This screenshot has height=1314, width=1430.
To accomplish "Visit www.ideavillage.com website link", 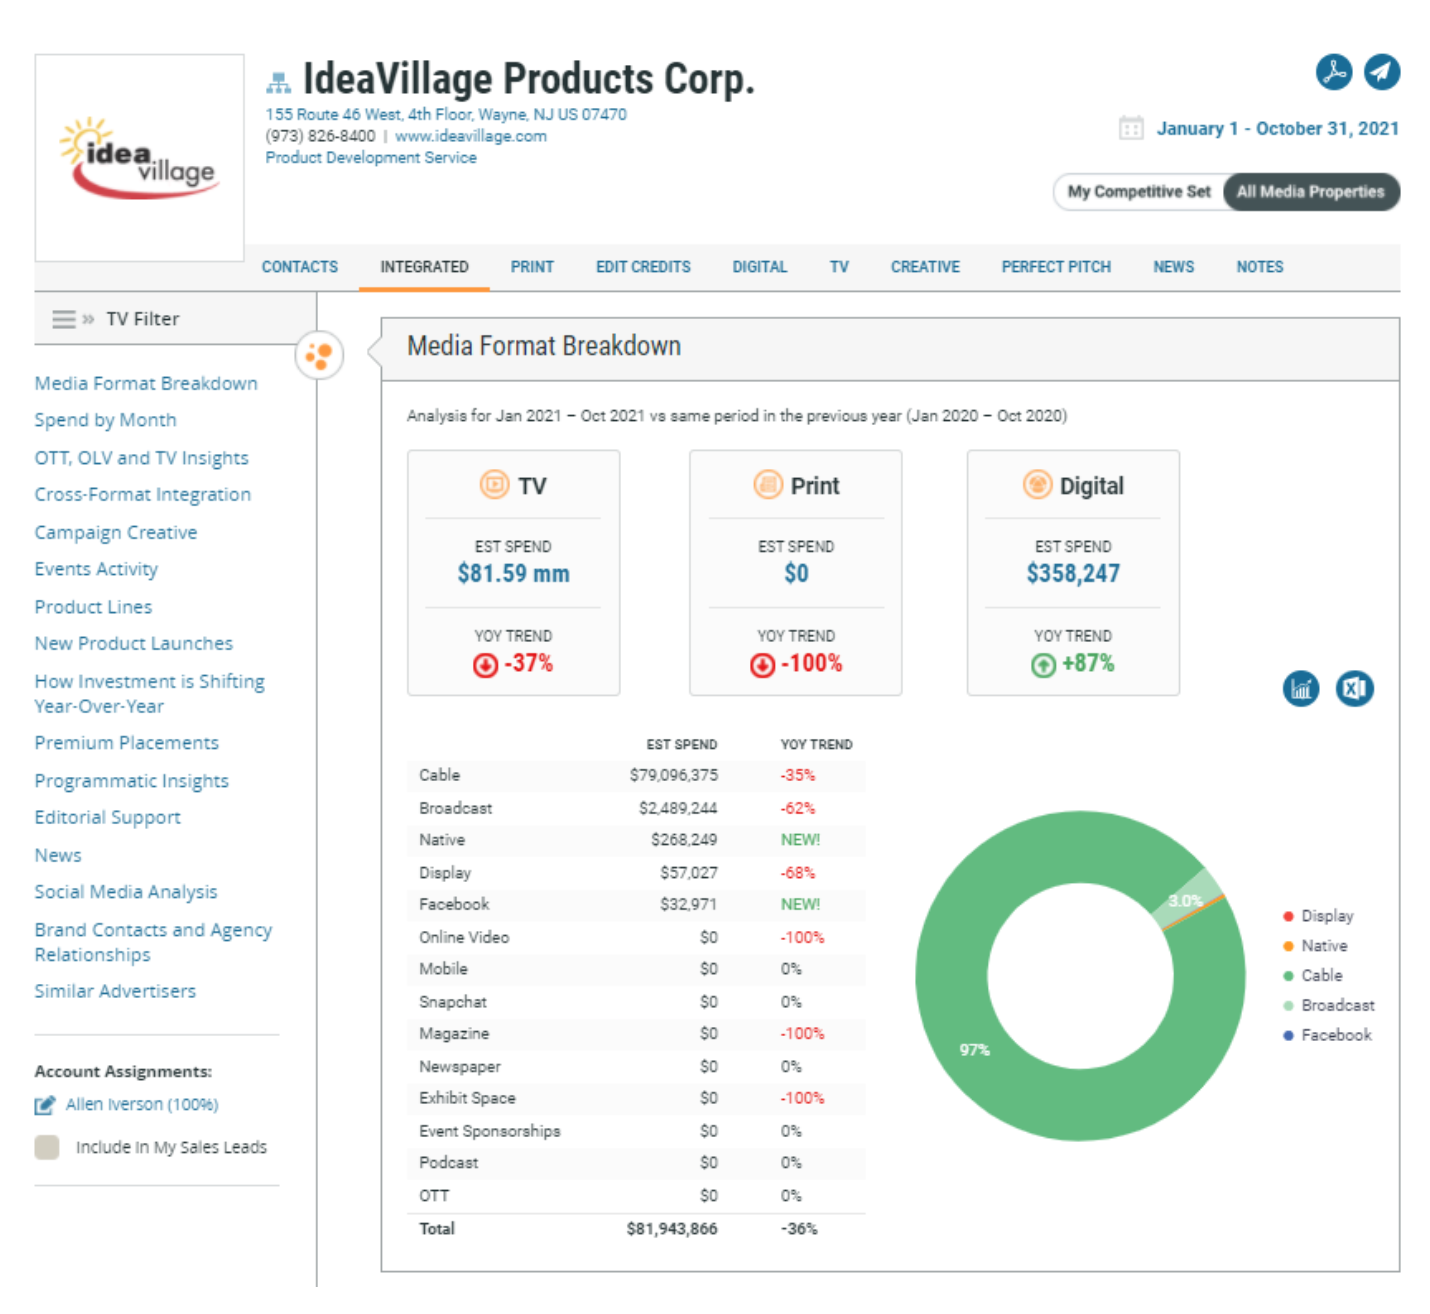I will (471, 136).
